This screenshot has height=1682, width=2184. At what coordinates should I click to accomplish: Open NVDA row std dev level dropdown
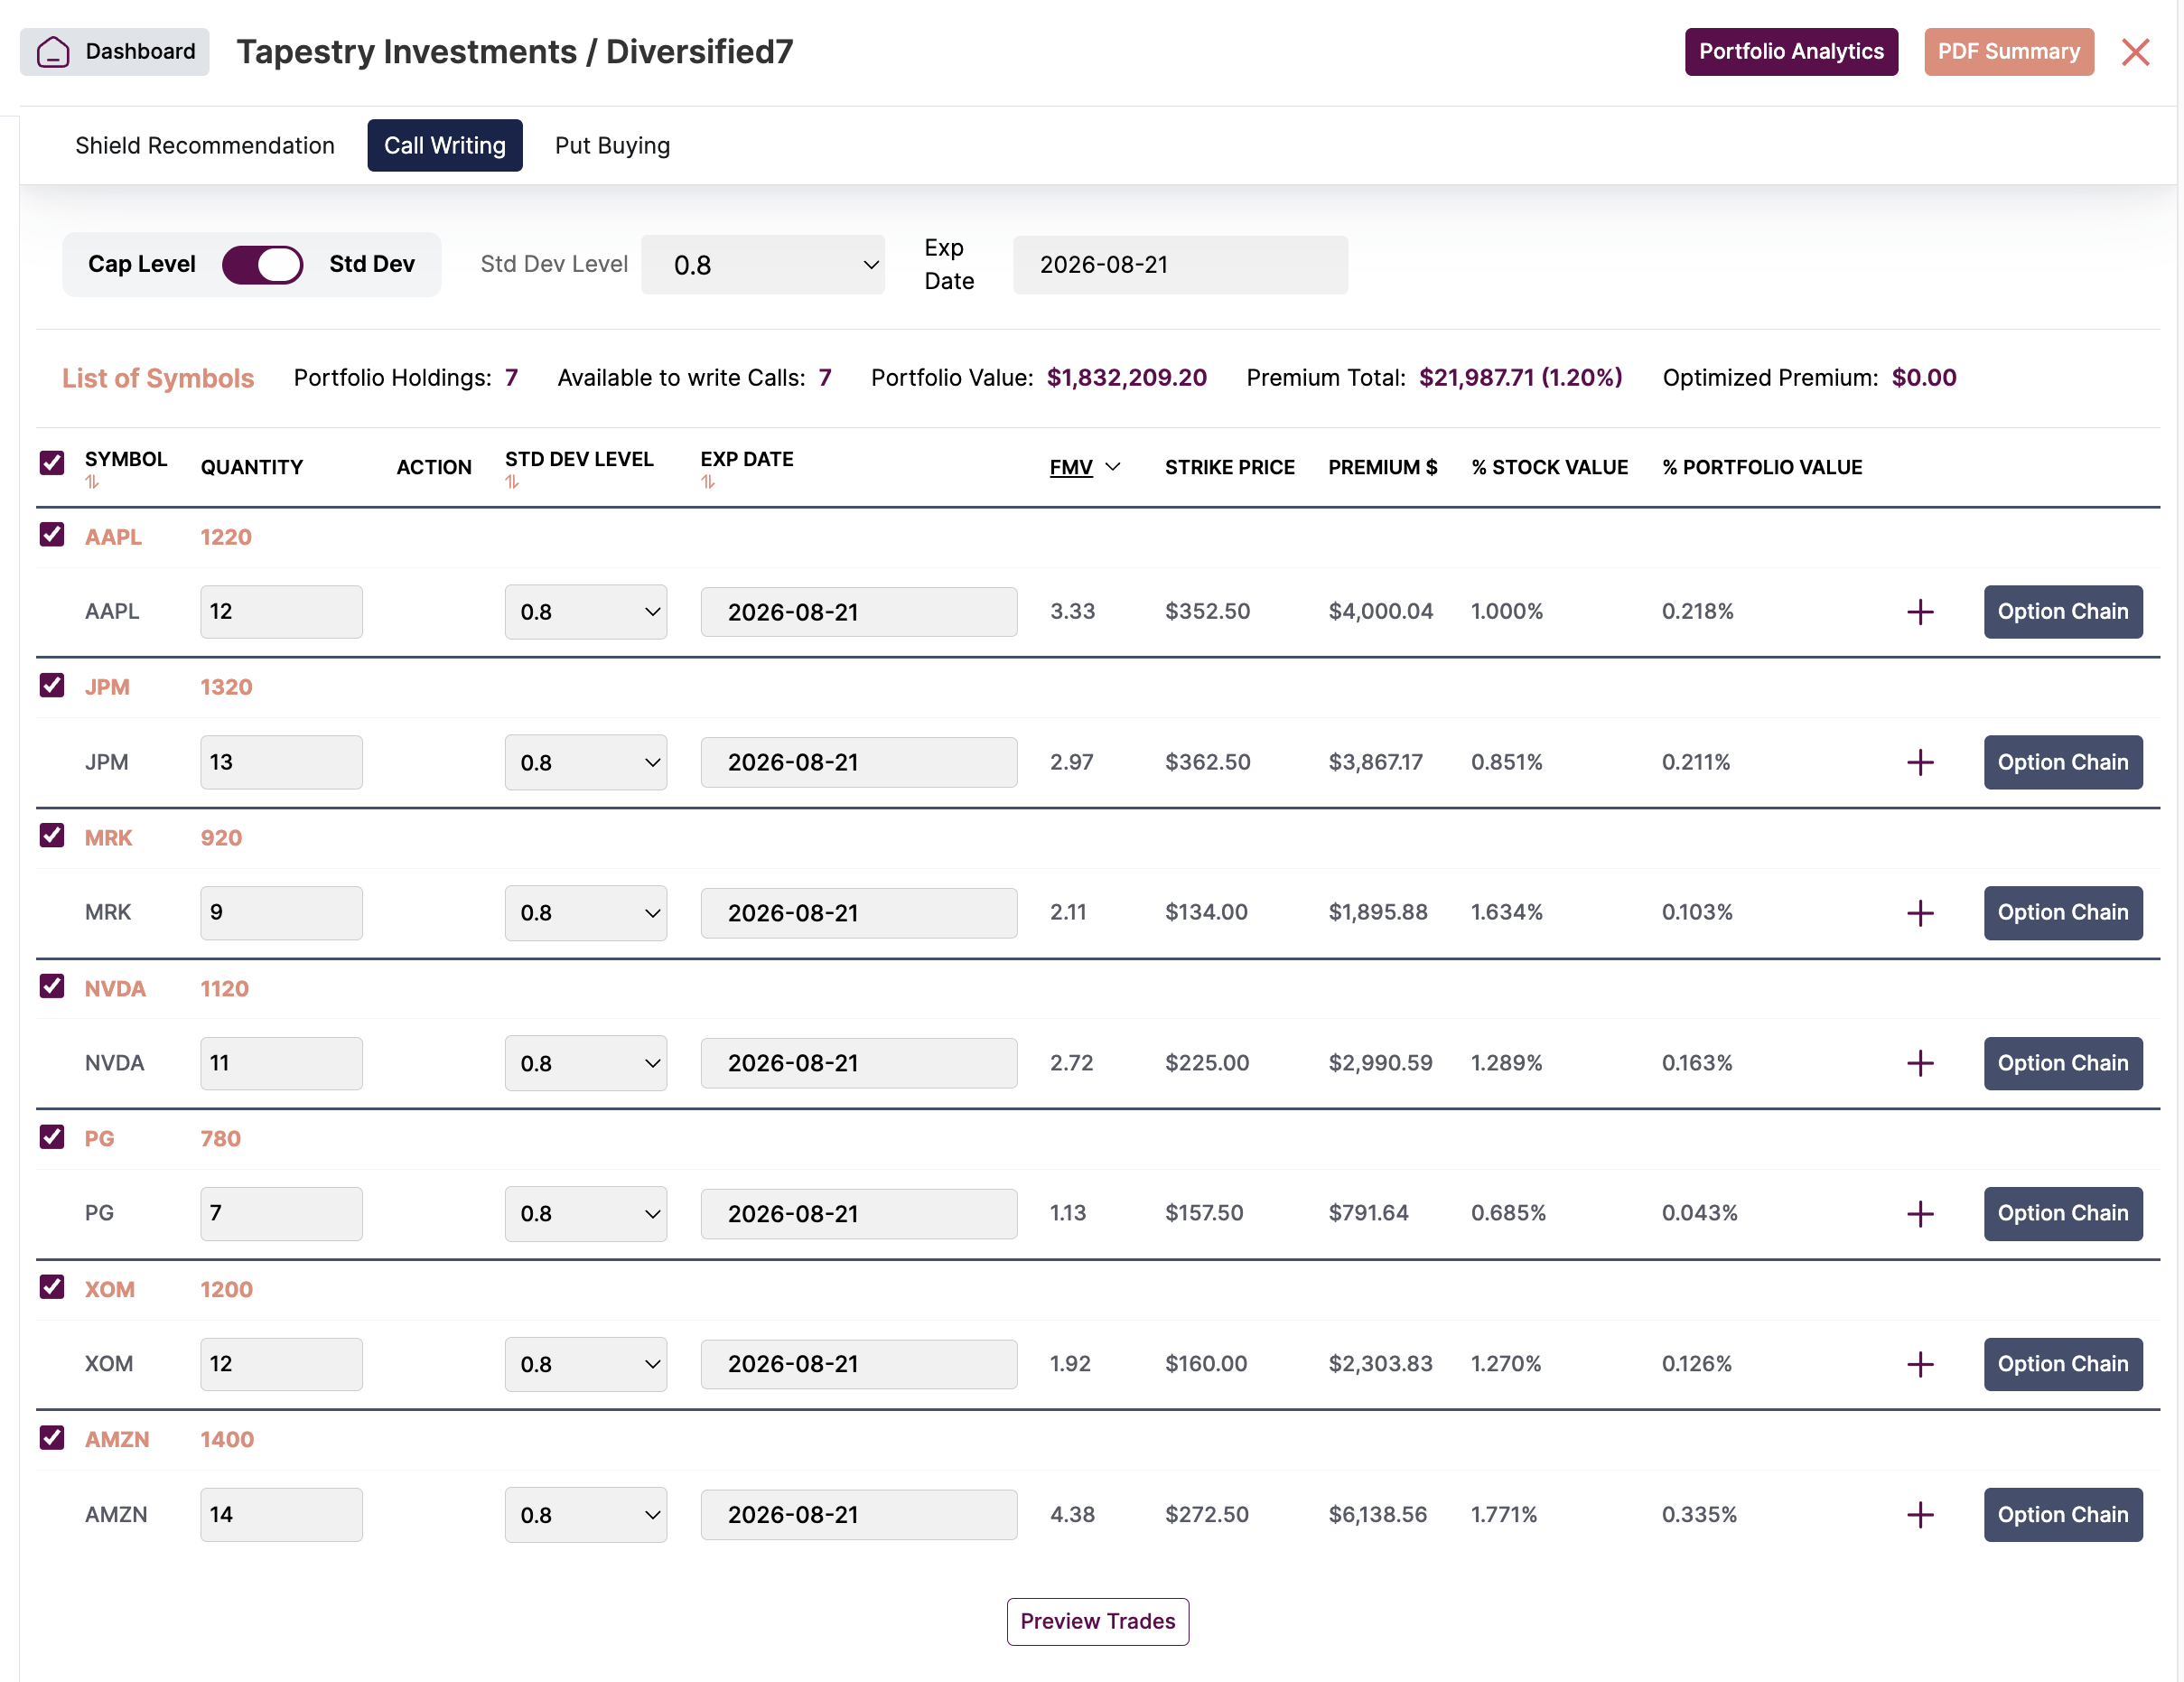click(x=586, y=1063)
